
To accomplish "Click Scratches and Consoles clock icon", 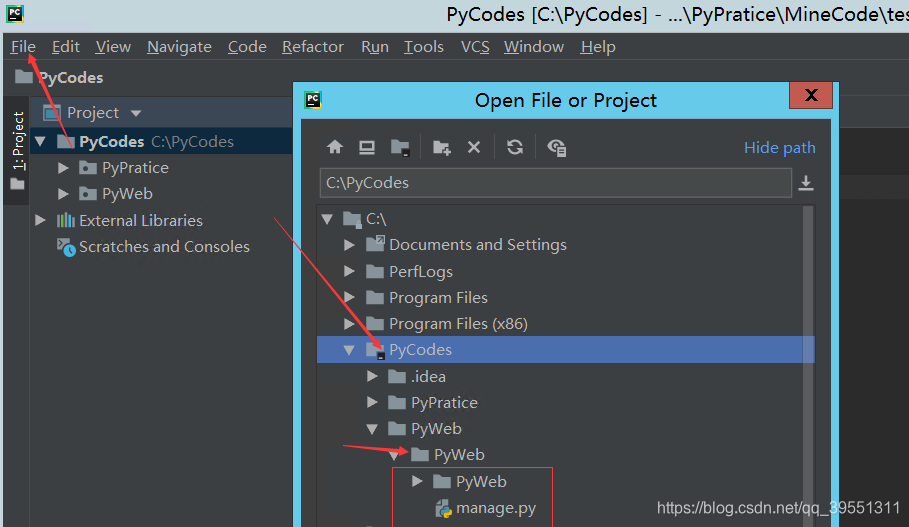I will coord(66,247).
